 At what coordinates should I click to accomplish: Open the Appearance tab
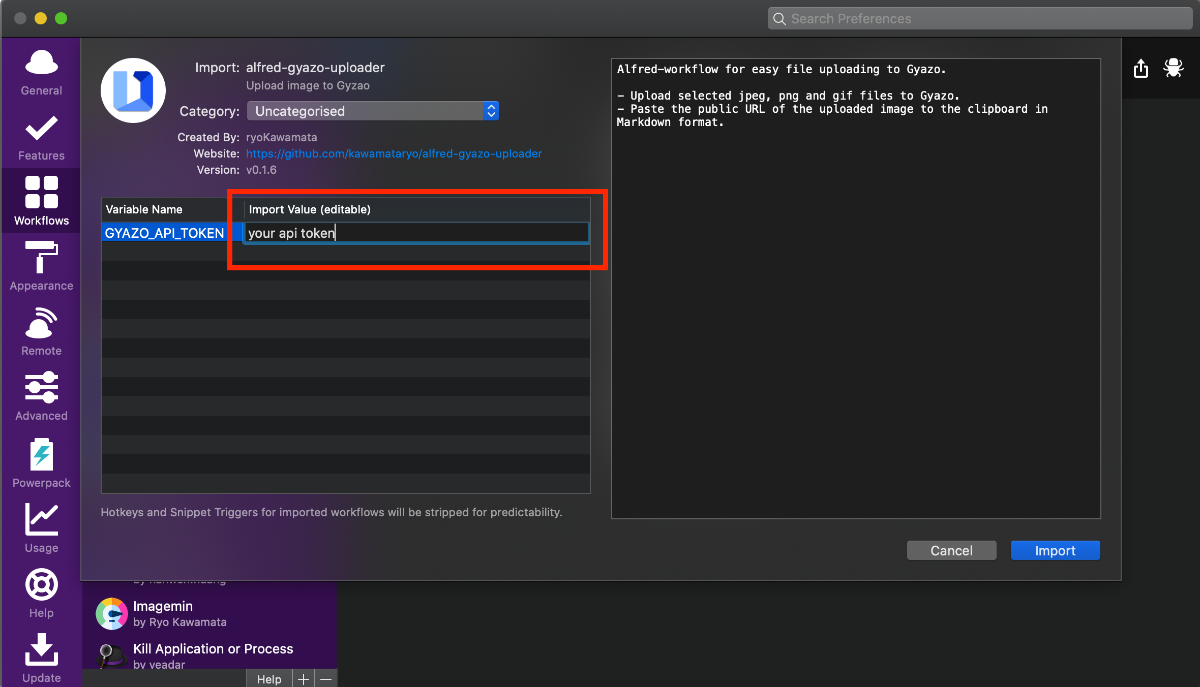(41, 267)
